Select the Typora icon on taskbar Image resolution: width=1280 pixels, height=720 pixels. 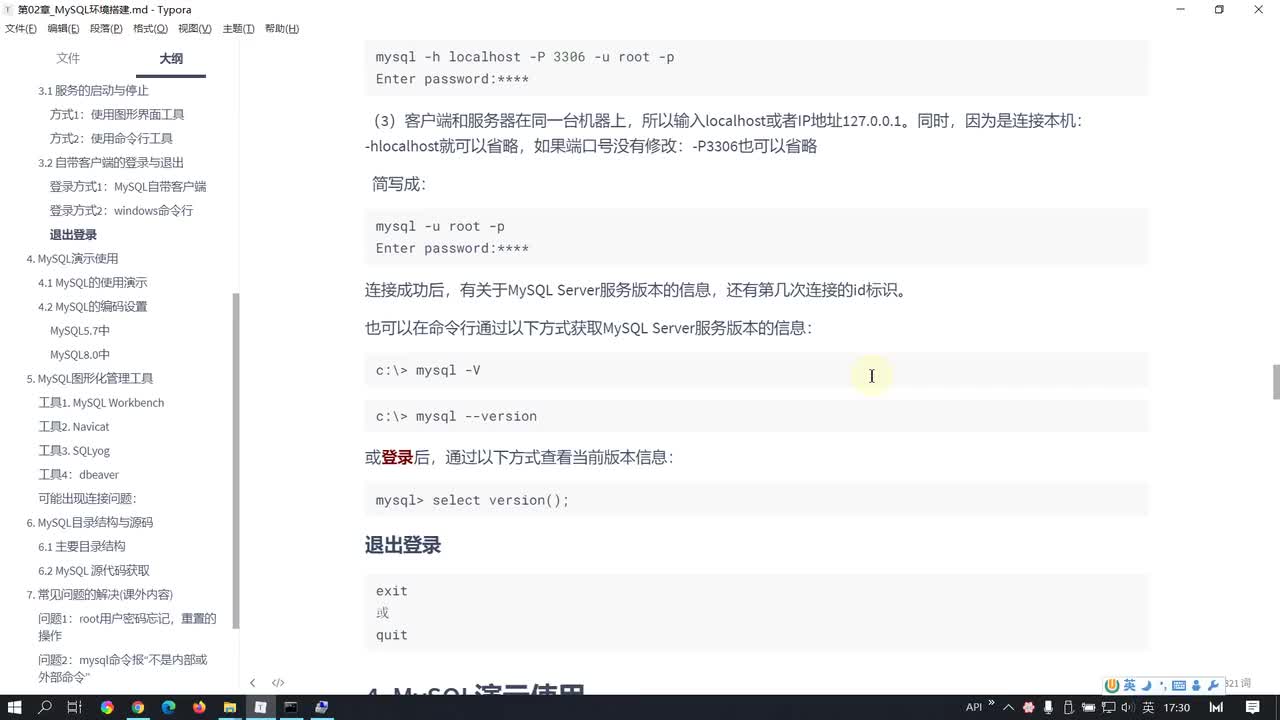(x=260, y=707)
